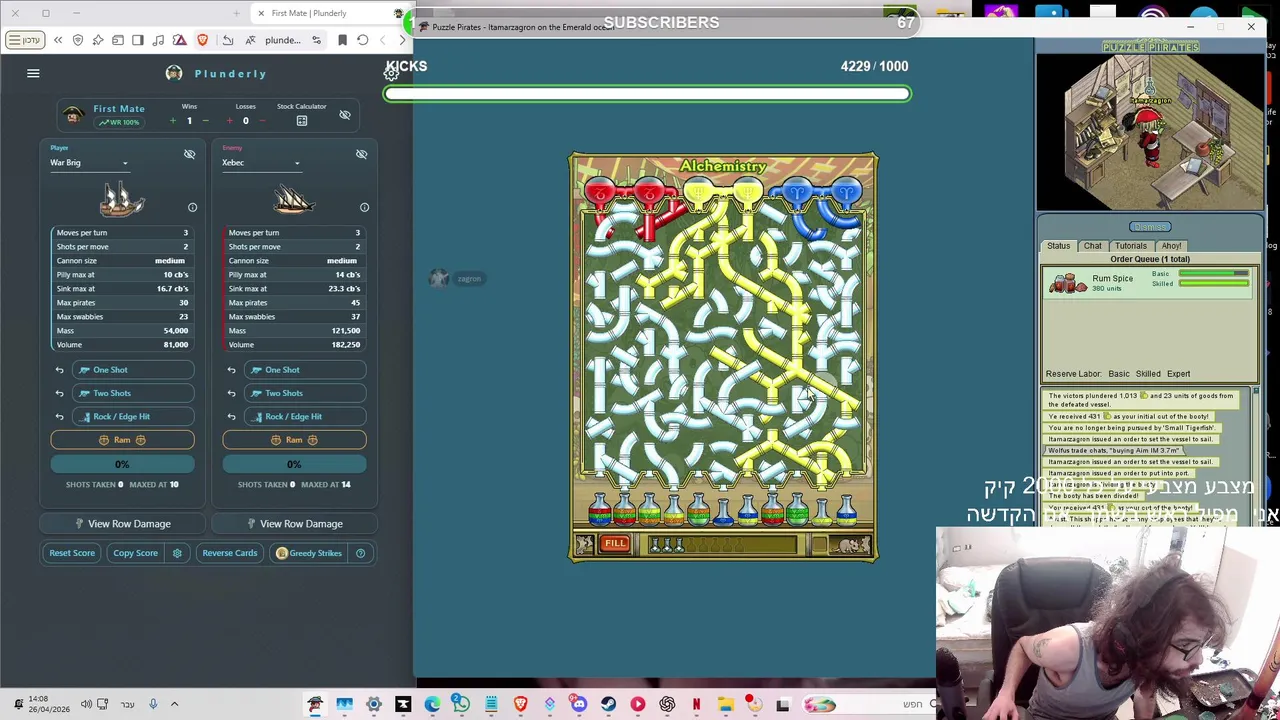
Task: Toggle the Greedy Strikes option
Action: pyautogui.click(x=309, y=553)
